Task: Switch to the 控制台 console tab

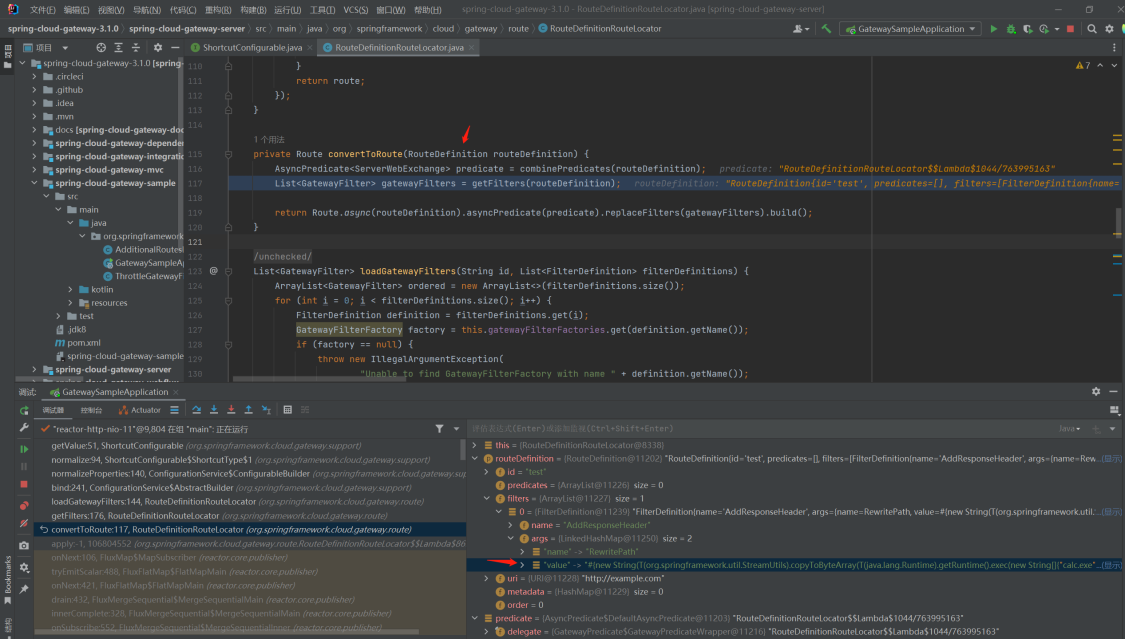Action: pyautogui.click(x=91, y=410)
